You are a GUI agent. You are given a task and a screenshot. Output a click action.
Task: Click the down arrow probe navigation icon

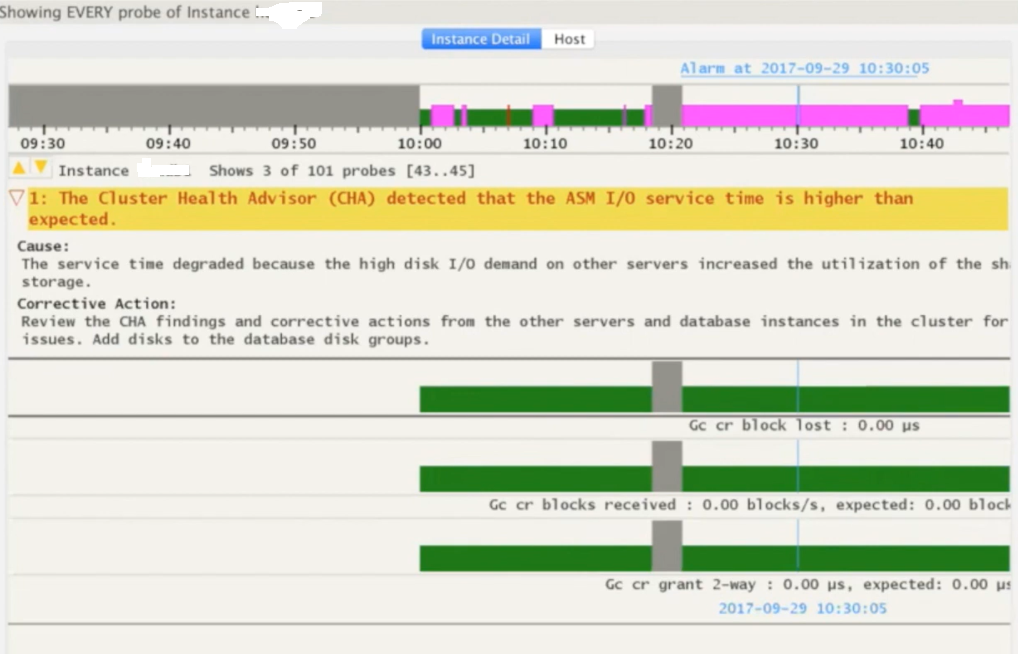coord(40,168)
